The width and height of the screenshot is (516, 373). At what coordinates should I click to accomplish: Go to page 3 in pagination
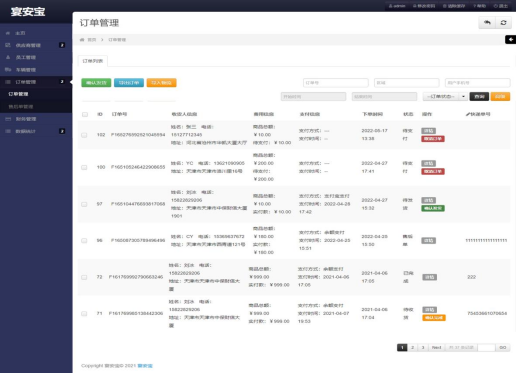(x=423, y=347)
